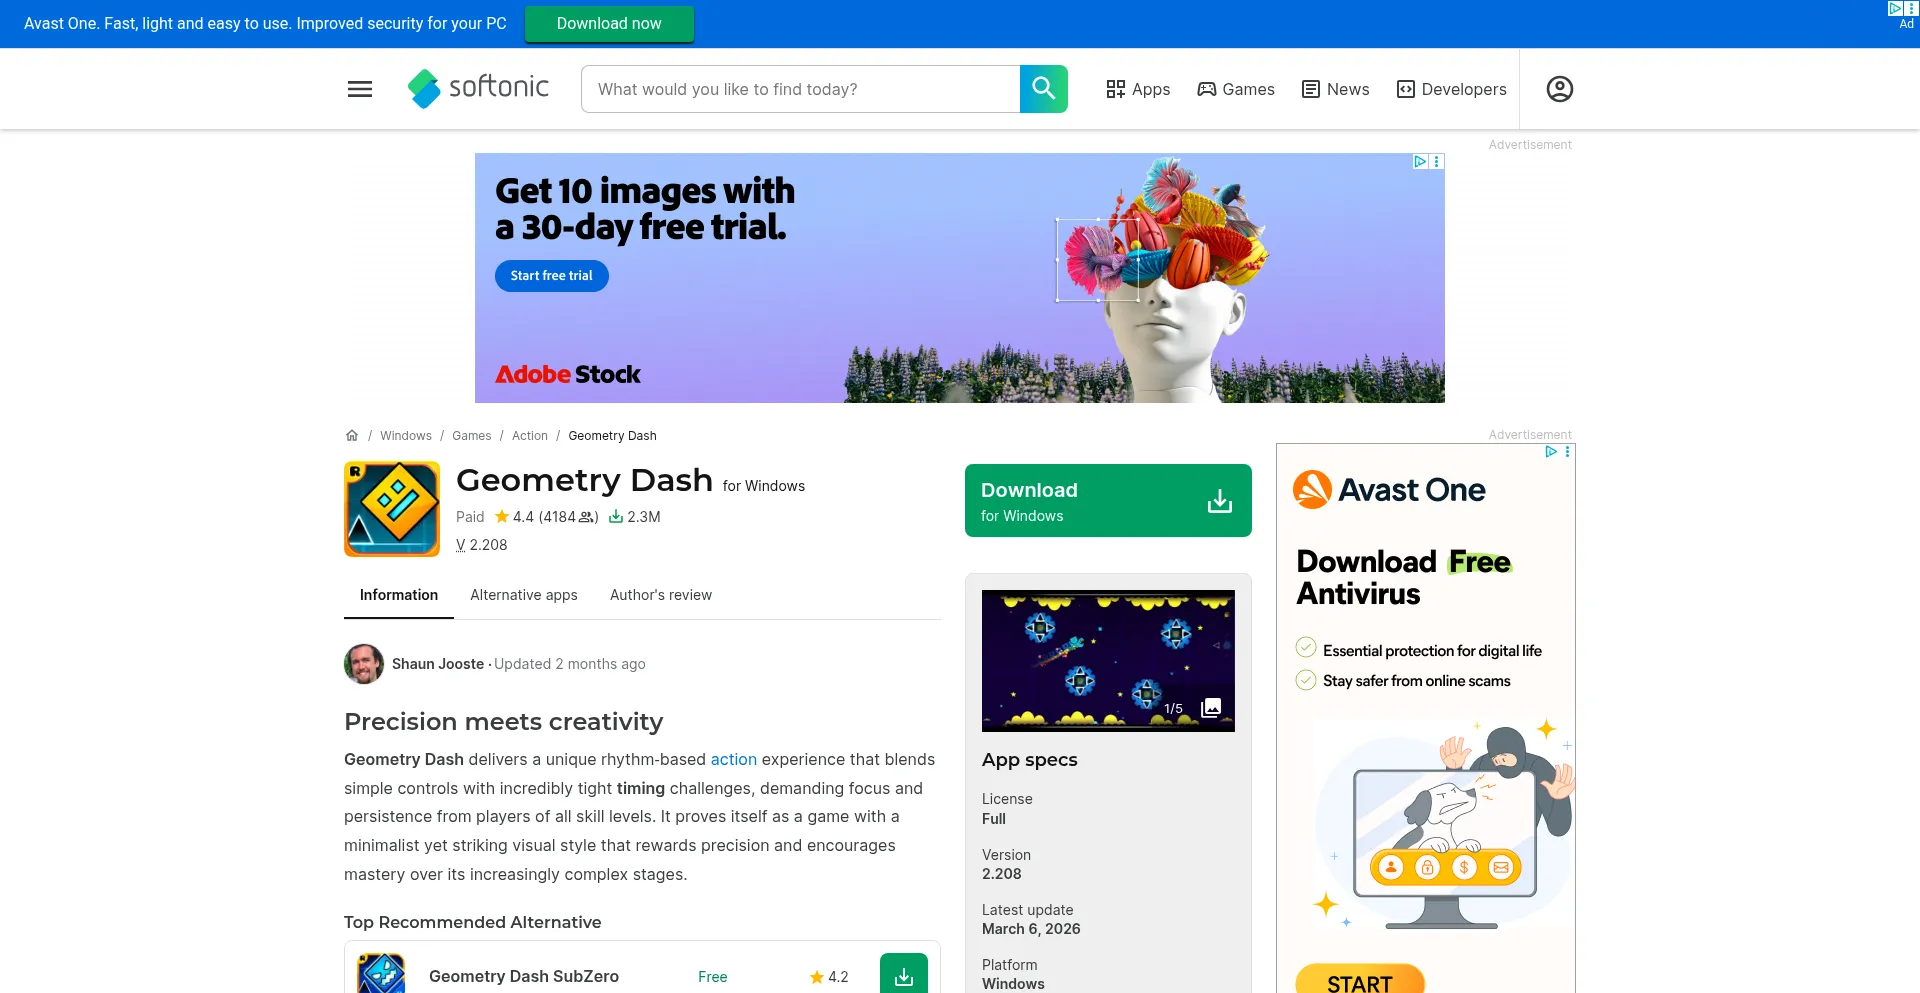Switch to the Author's review tab

661,595
